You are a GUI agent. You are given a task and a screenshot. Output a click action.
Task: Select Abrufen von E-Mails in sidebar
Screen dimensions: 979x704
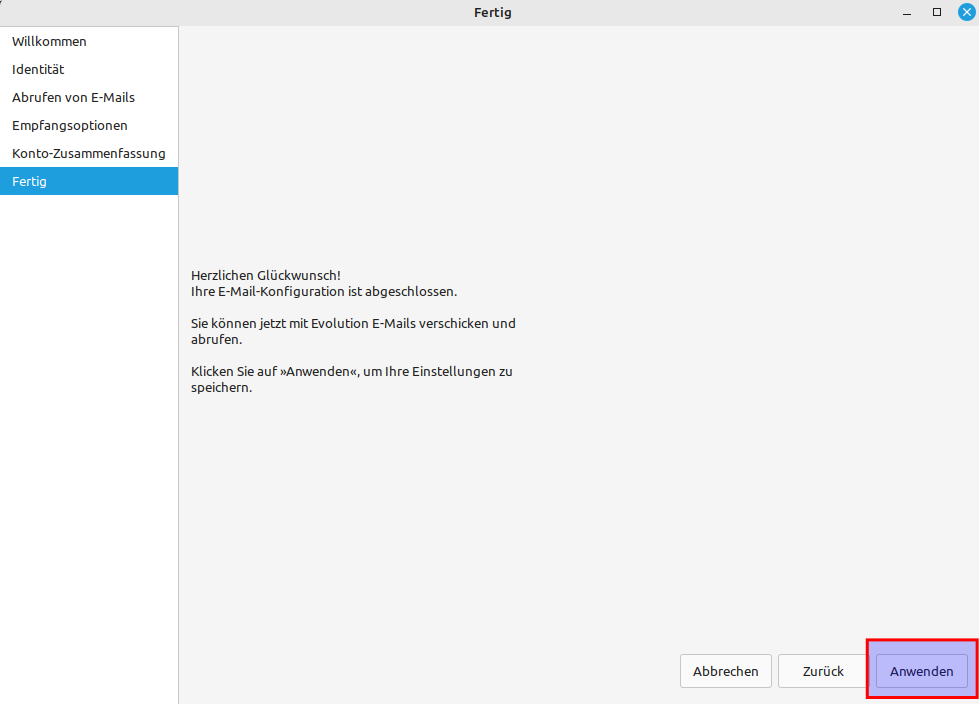pos(73,97)
